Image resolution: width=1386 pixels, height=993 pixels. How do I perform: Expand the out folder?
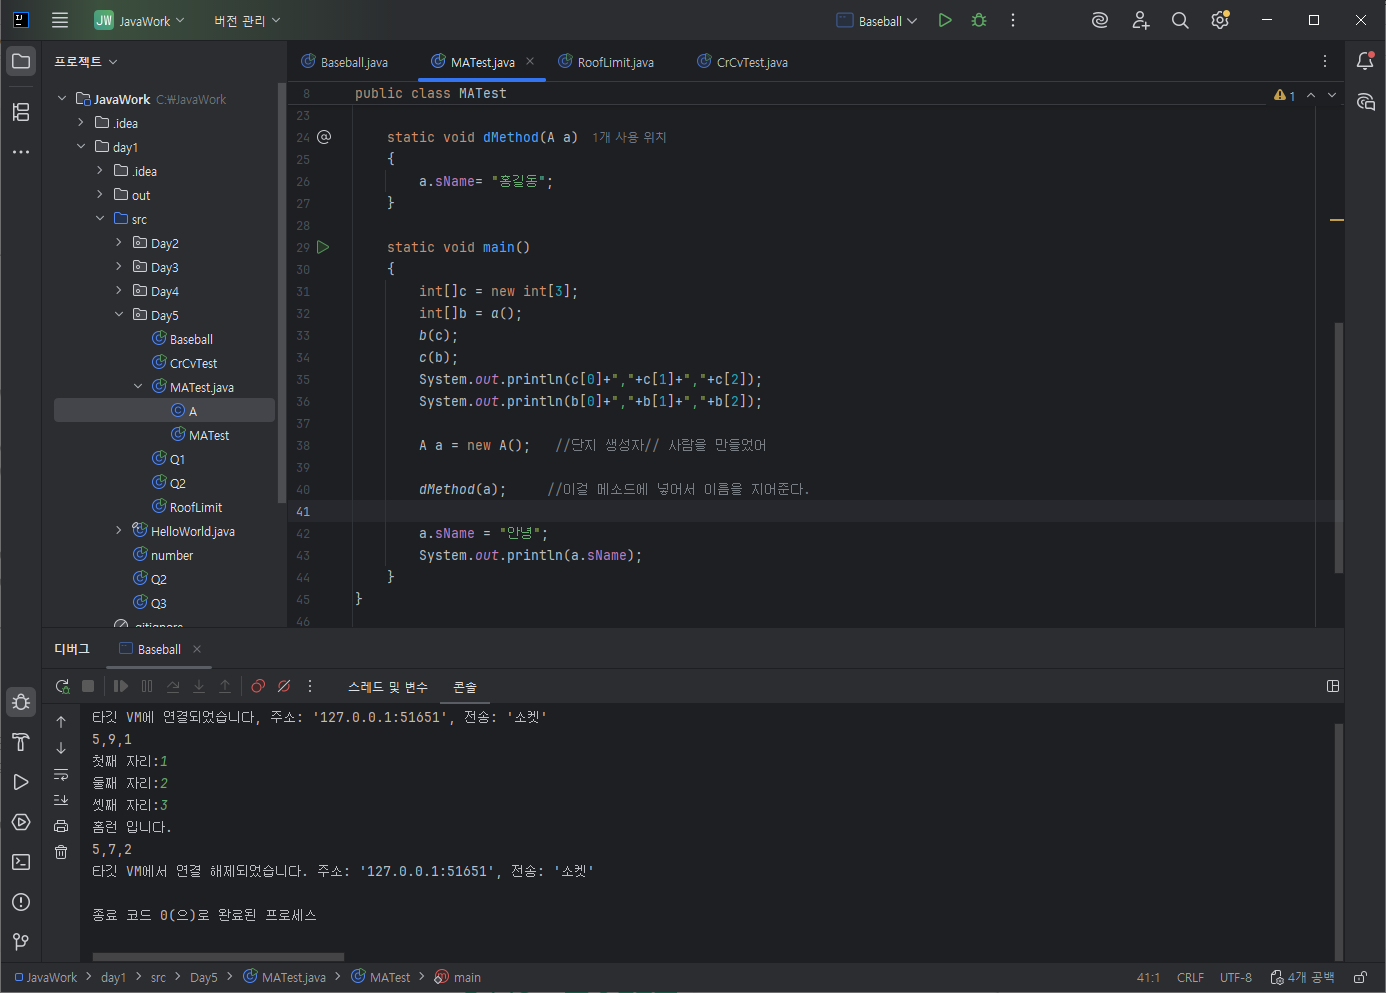[100, 195]
